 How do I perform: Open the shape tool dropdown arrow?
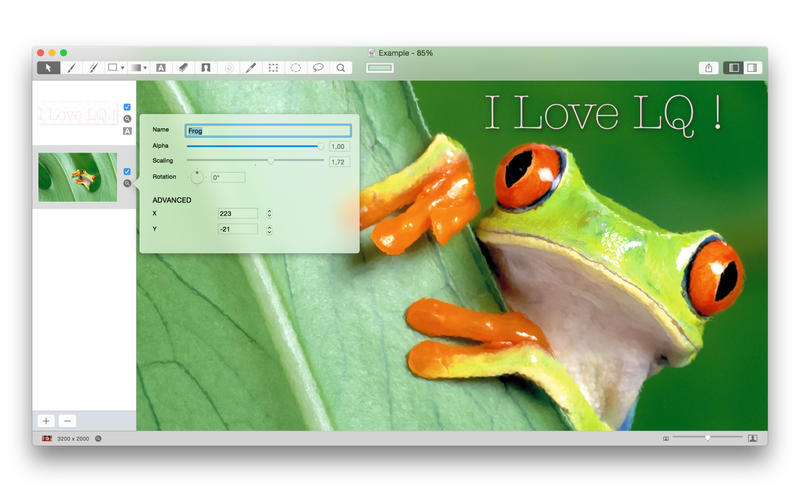123,68
